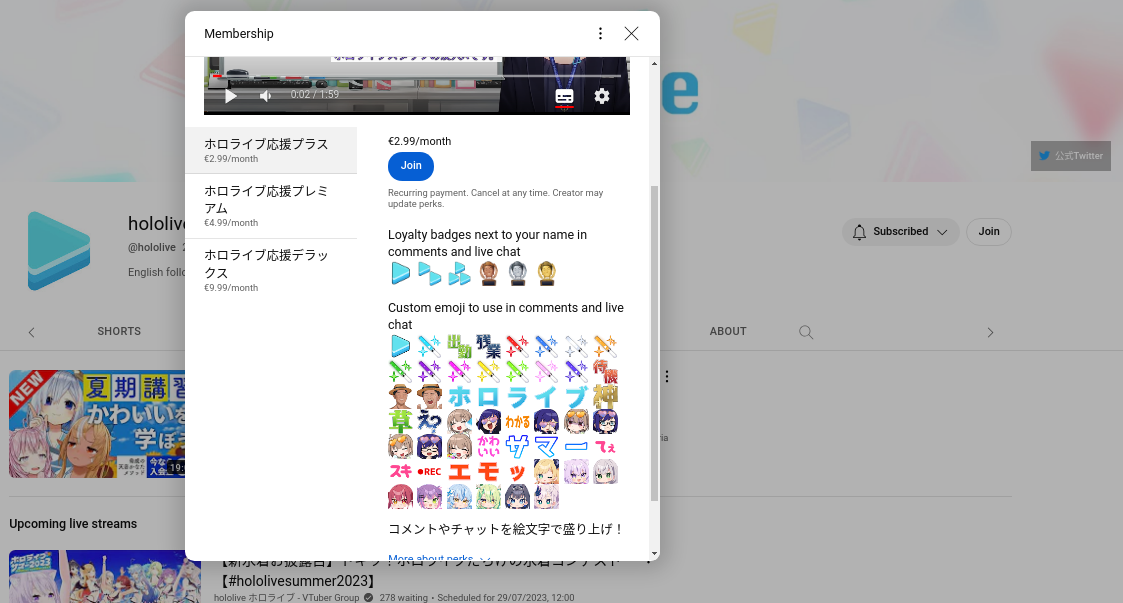This screenshot has width=1123, height=603.
Task: Open the Subscribed notification dropdown
Action: click(x=900, y=232)
